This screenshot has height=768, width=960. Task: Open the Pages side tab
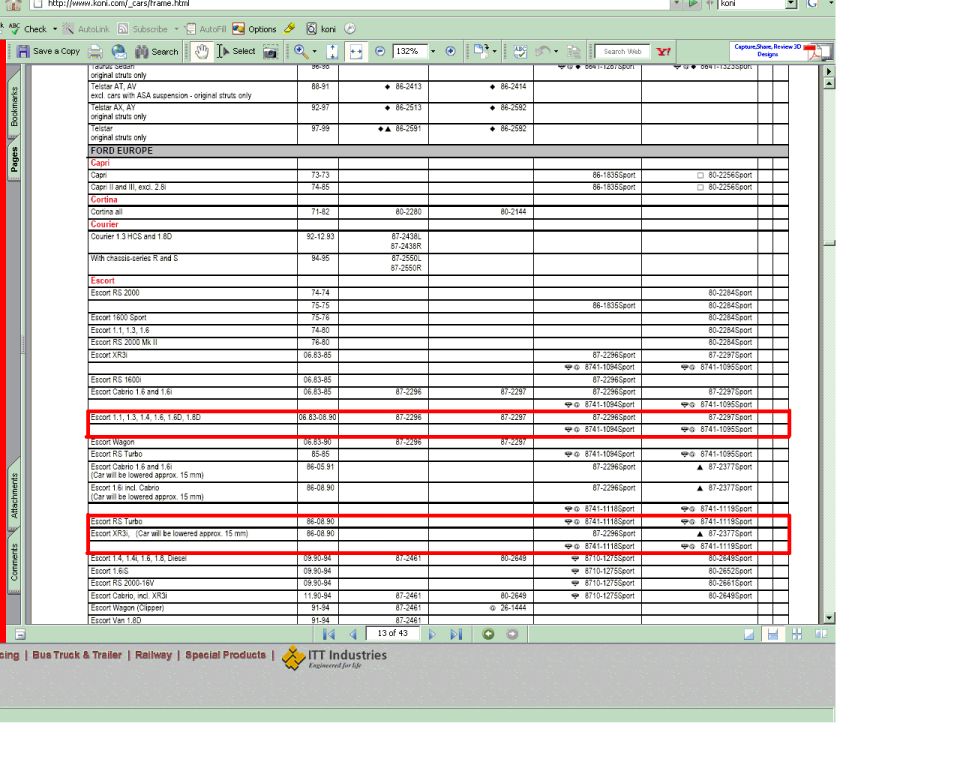tap(14, 159)
